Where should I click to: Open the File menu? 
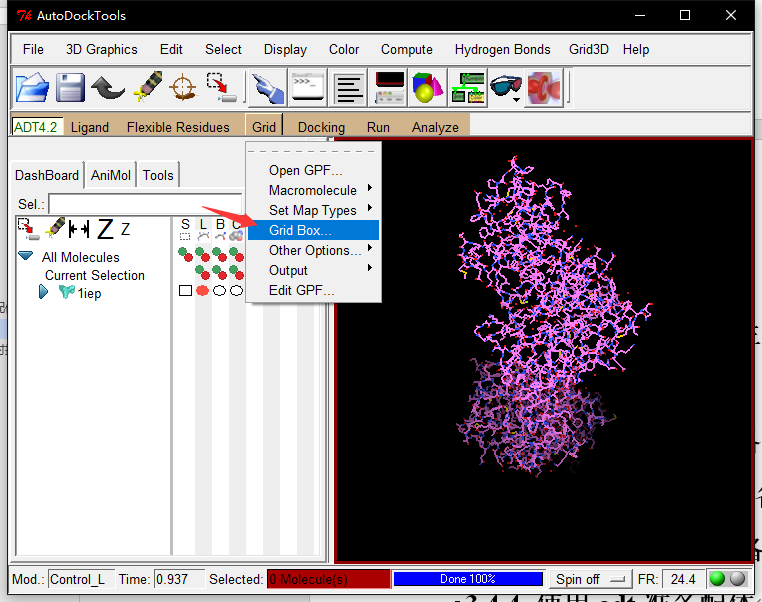tap(33, 50)
